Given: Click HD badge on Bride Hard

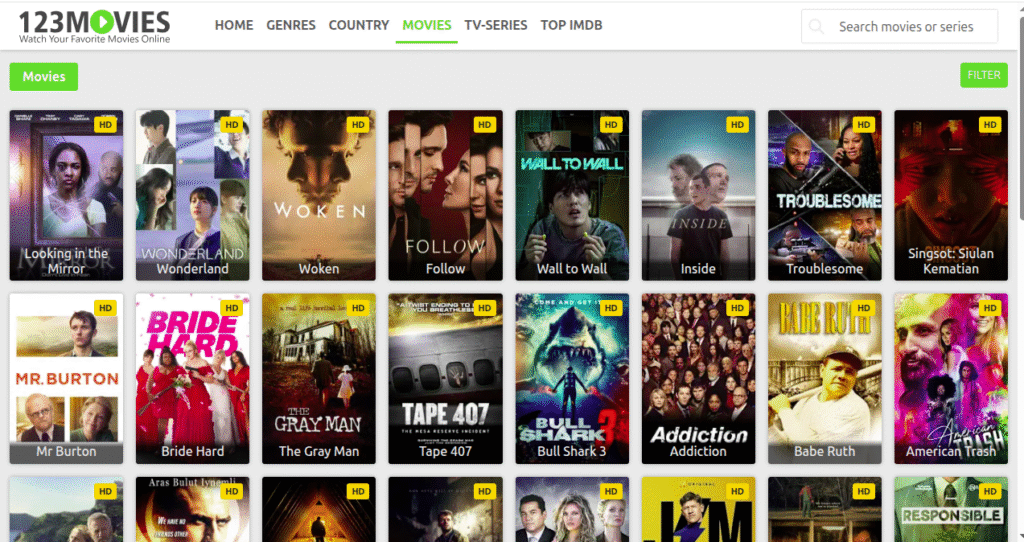Looking at the screenshot, I should 232,308.
